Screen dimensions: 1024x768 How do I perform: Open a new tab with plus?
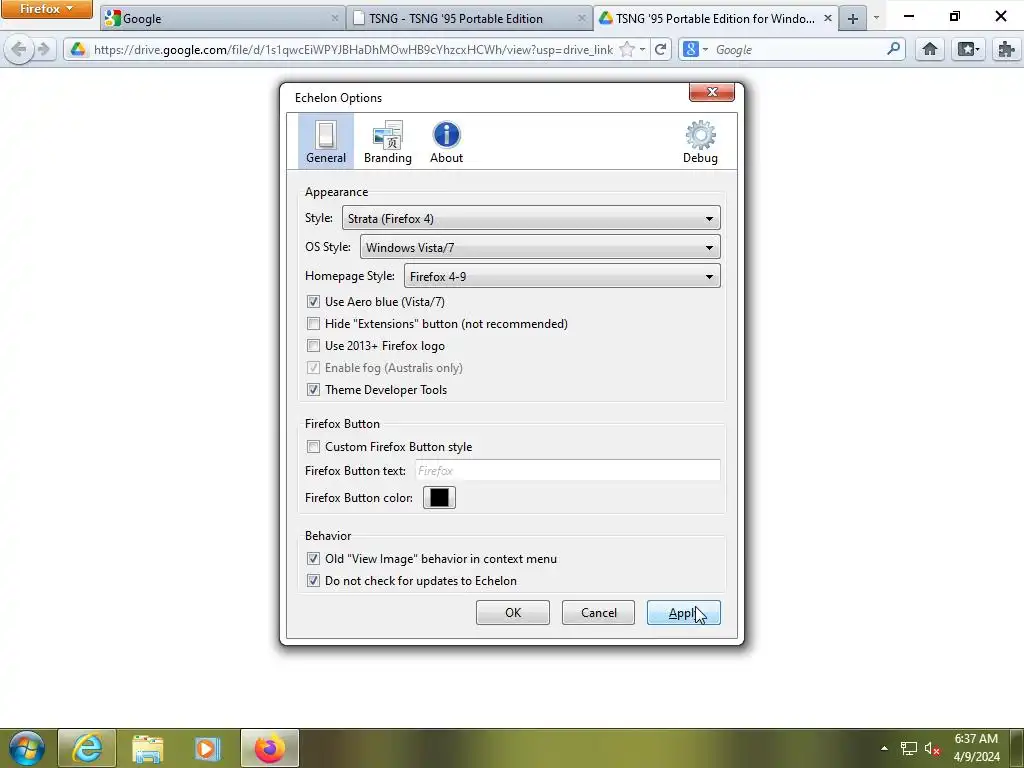click(852, 19)
